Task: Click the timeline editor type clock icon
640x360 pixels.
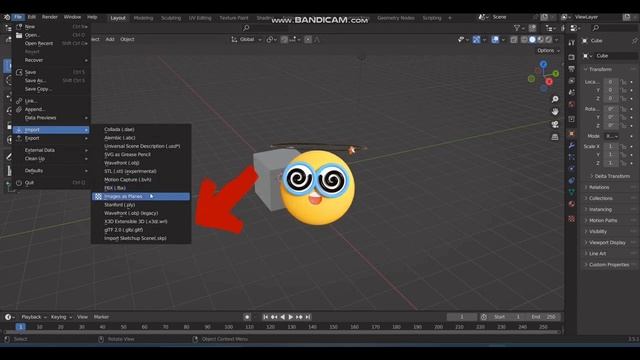Action: pyautogui.click(x=8, y=317)
